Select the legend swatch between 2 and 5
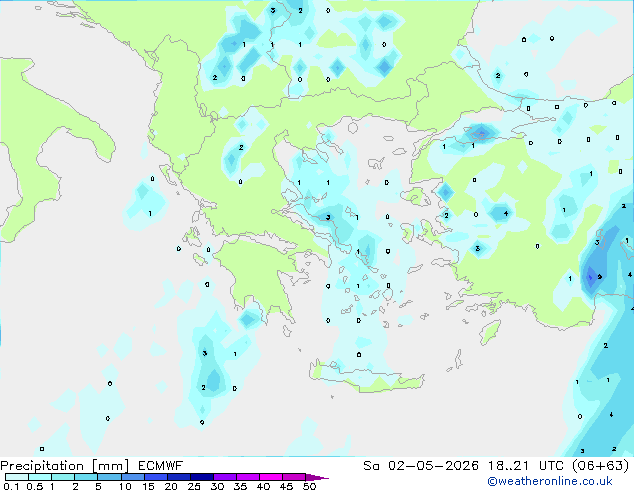Viewport: 634px width, 490px height. click(x=86, y=477)
